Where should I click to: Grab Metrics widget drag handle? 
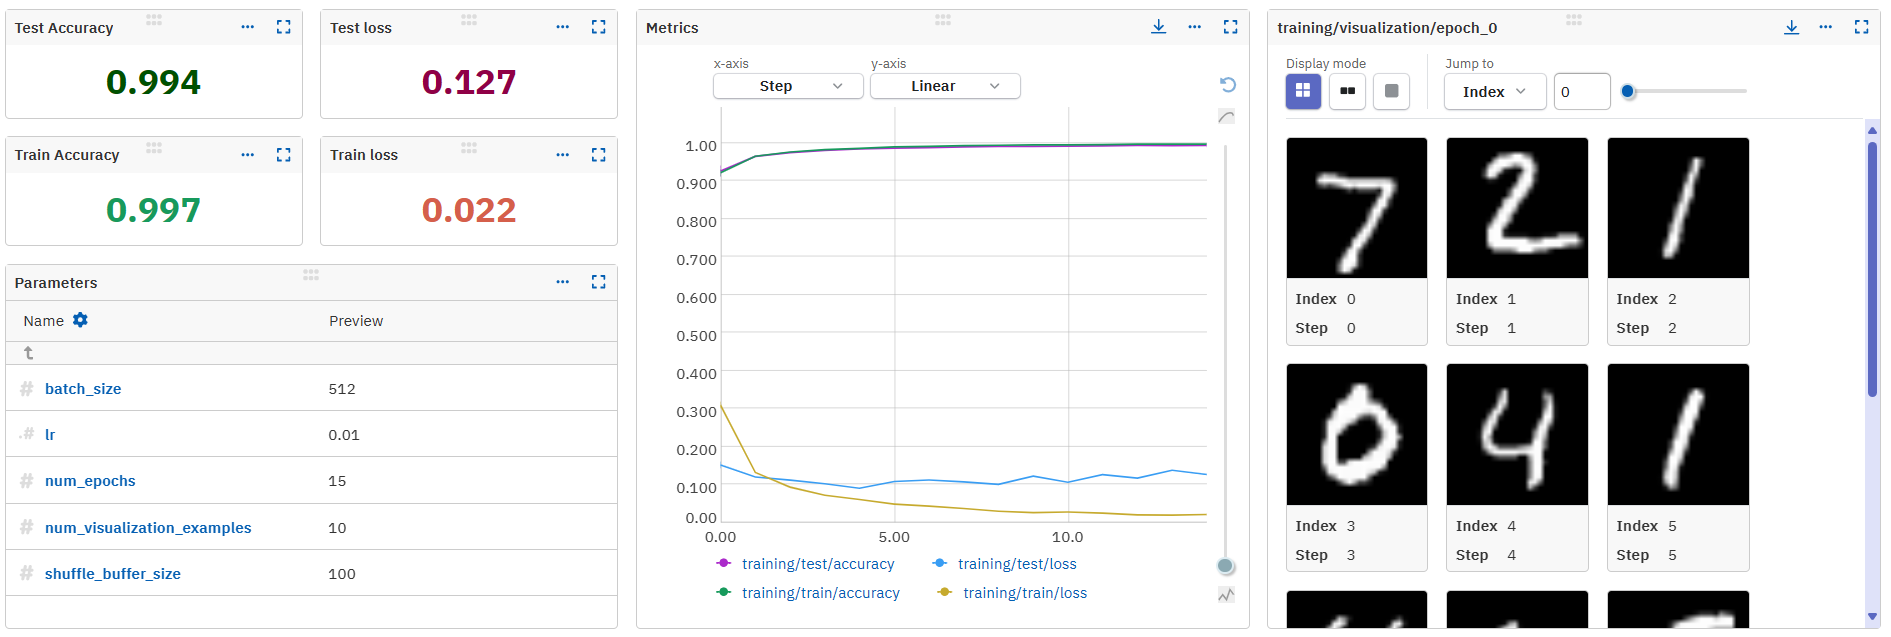(943, 19)
